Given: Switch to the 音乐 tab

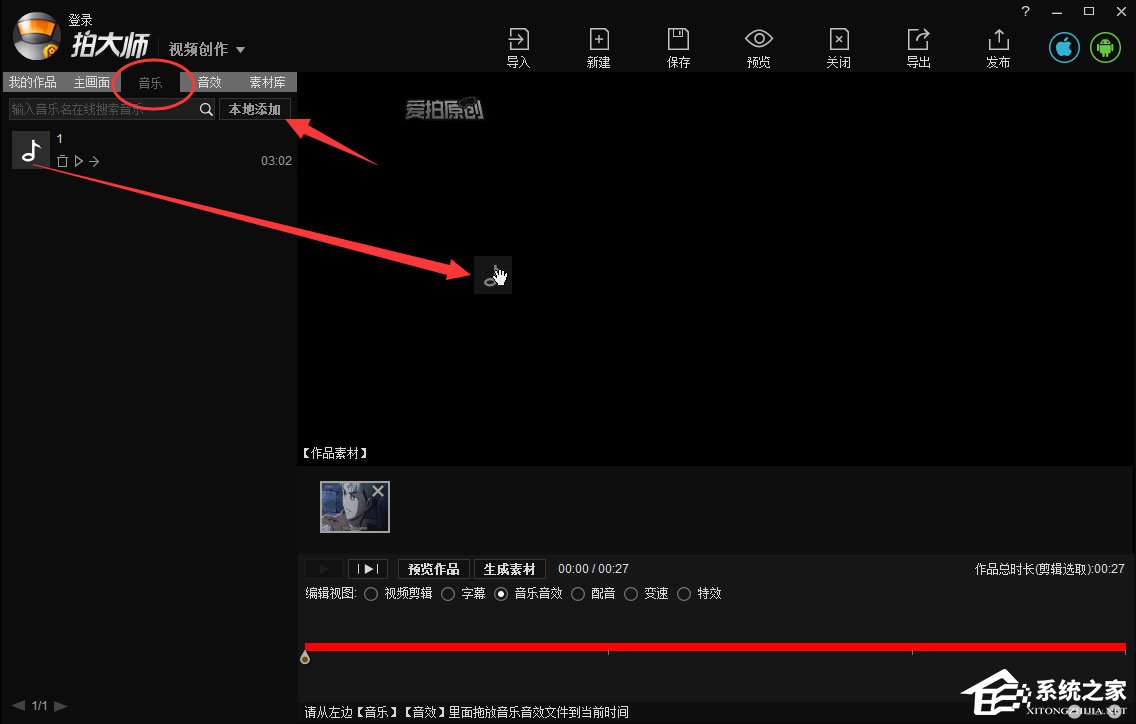Looking at the screenshot, I should tap(151, 83).
